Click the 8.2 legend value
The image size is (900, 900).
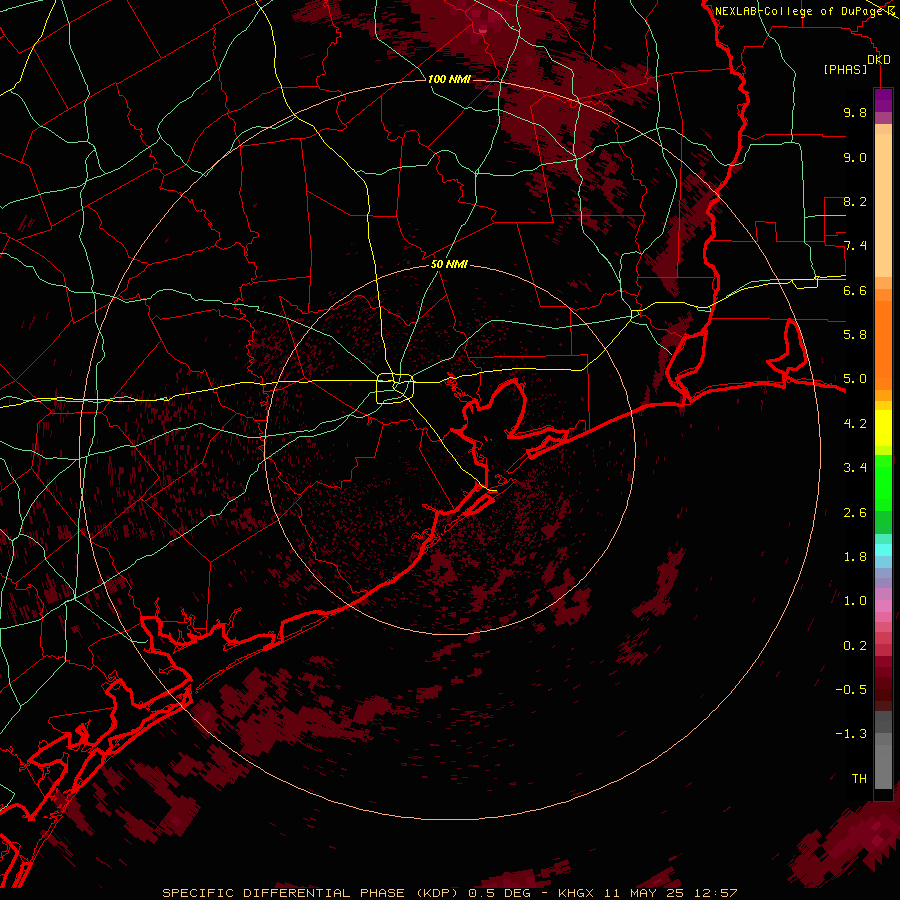(855, 201)
